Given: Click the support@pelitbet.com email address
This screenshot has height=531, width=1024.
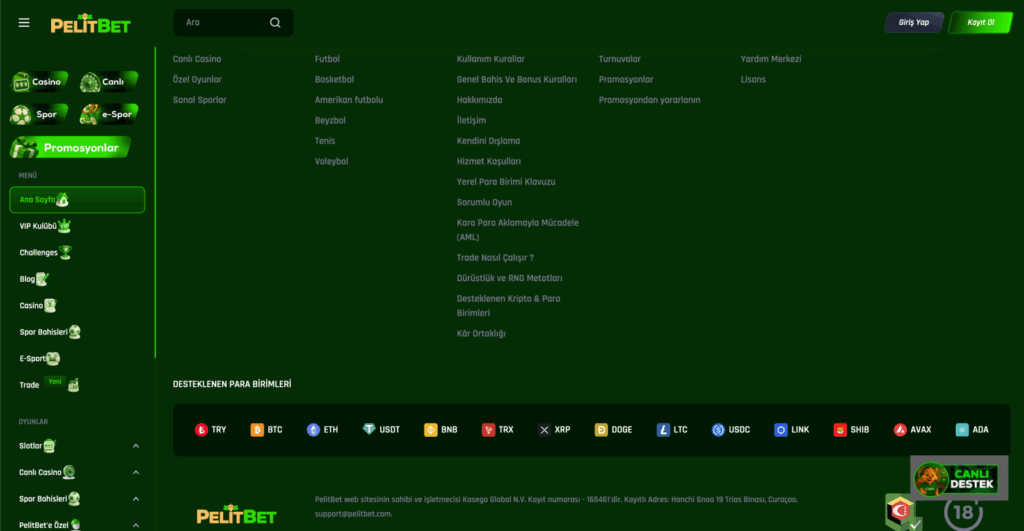Looking at the screenshot, I should [x=353, y=514].
